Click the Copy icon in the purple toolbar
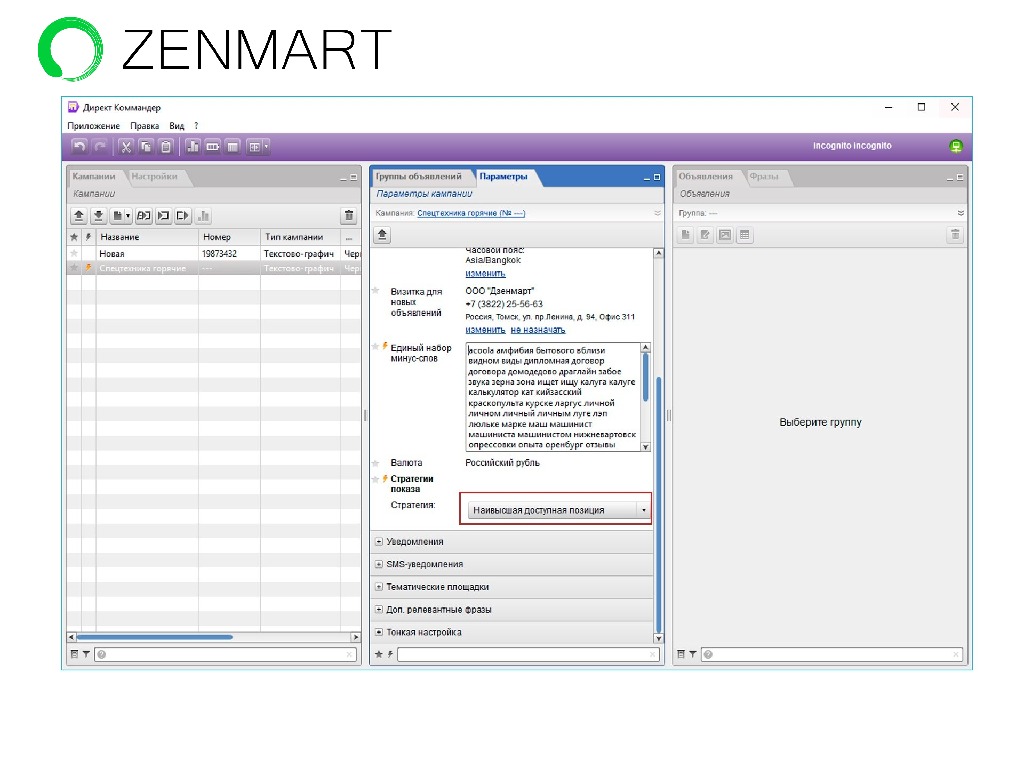Viewport: 1024px width, 768px height. click(146, 146)
